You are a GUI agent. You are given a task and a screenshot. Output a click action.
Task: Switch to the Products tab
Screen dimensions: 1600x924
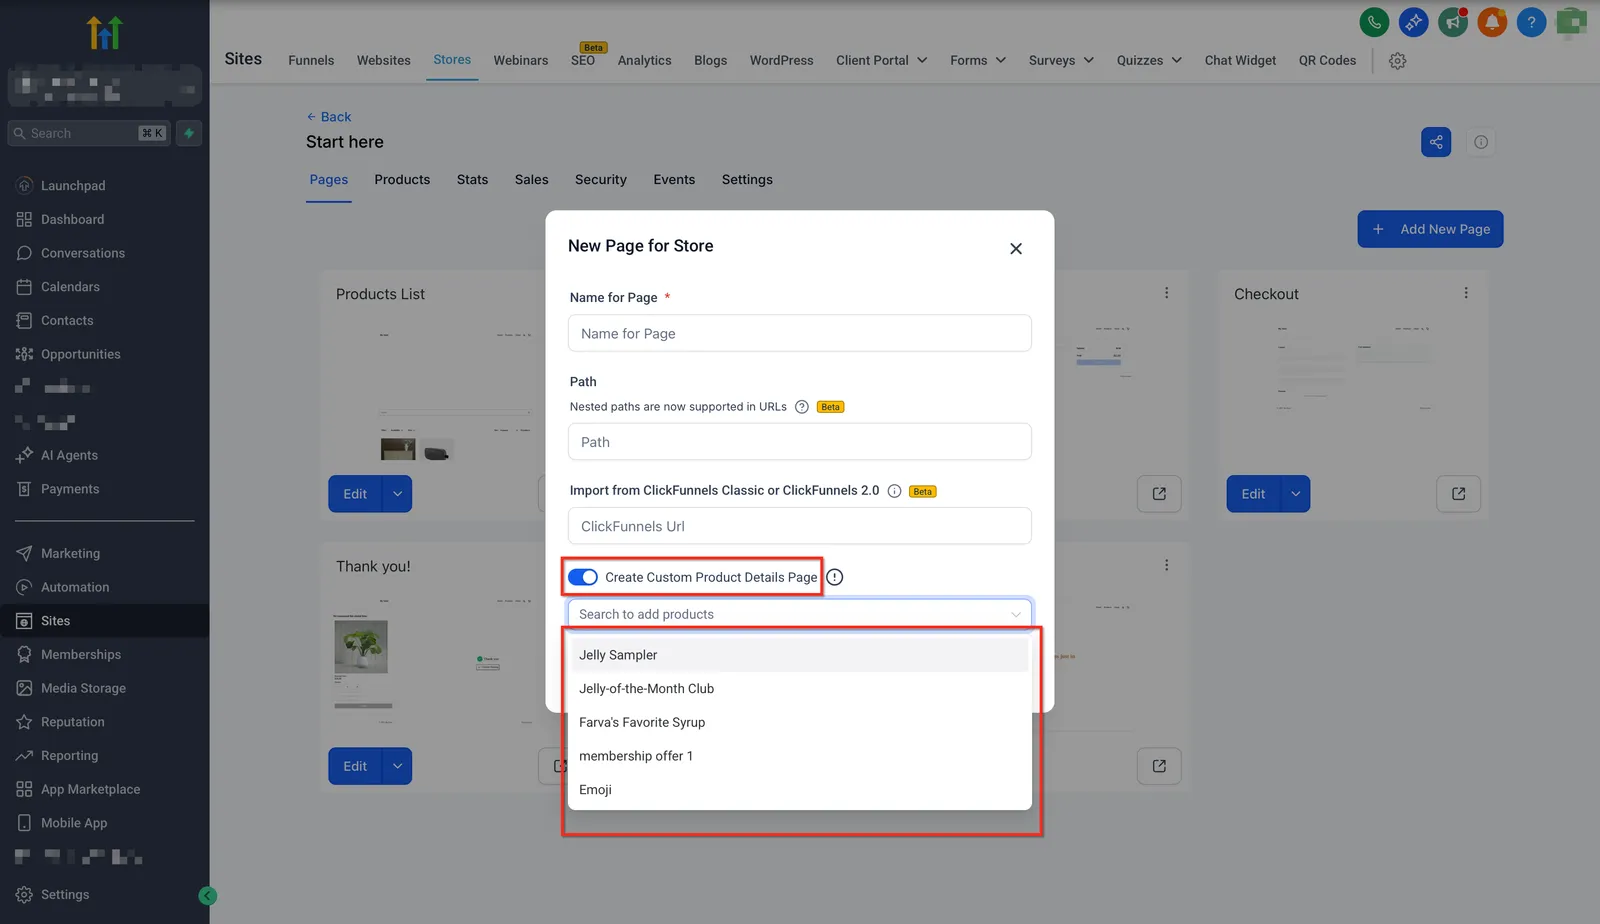402,180
